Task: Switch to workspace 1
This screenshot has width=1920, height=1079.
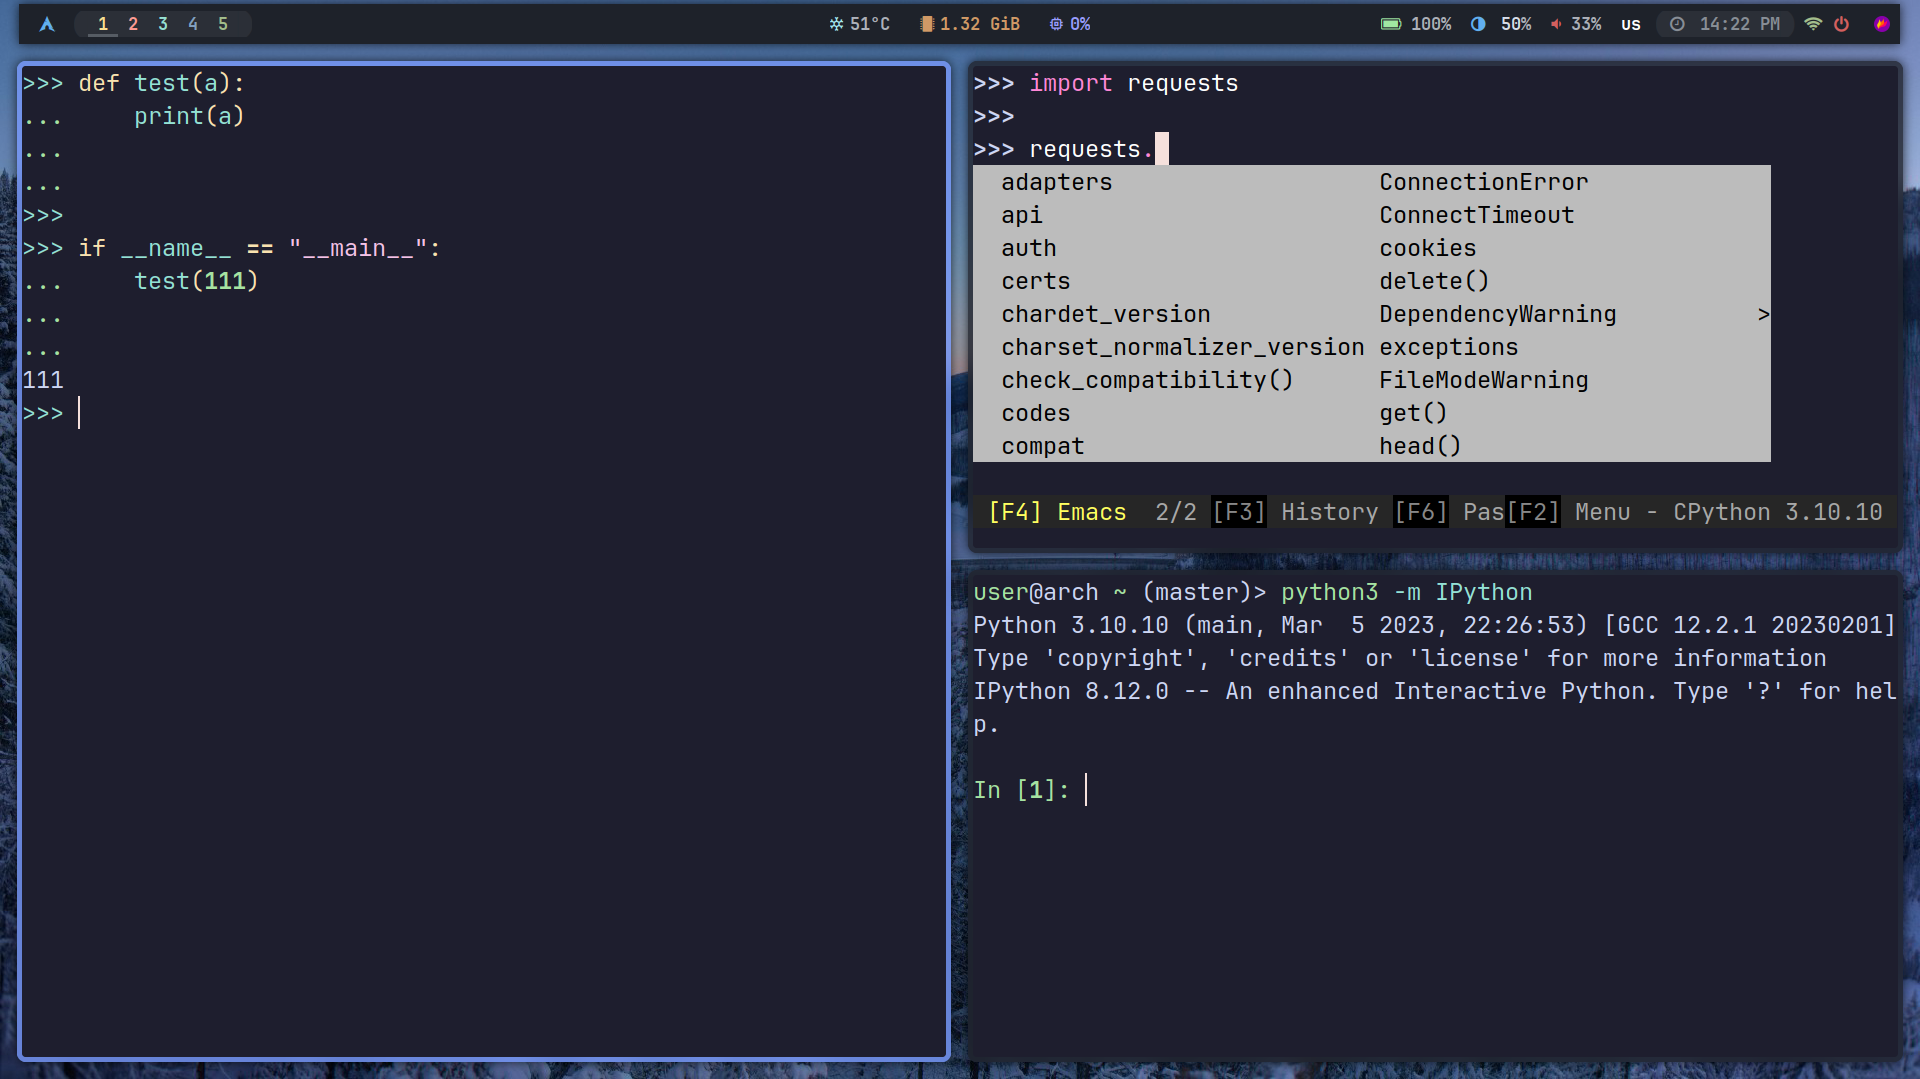Action: [x=103, y=24]
